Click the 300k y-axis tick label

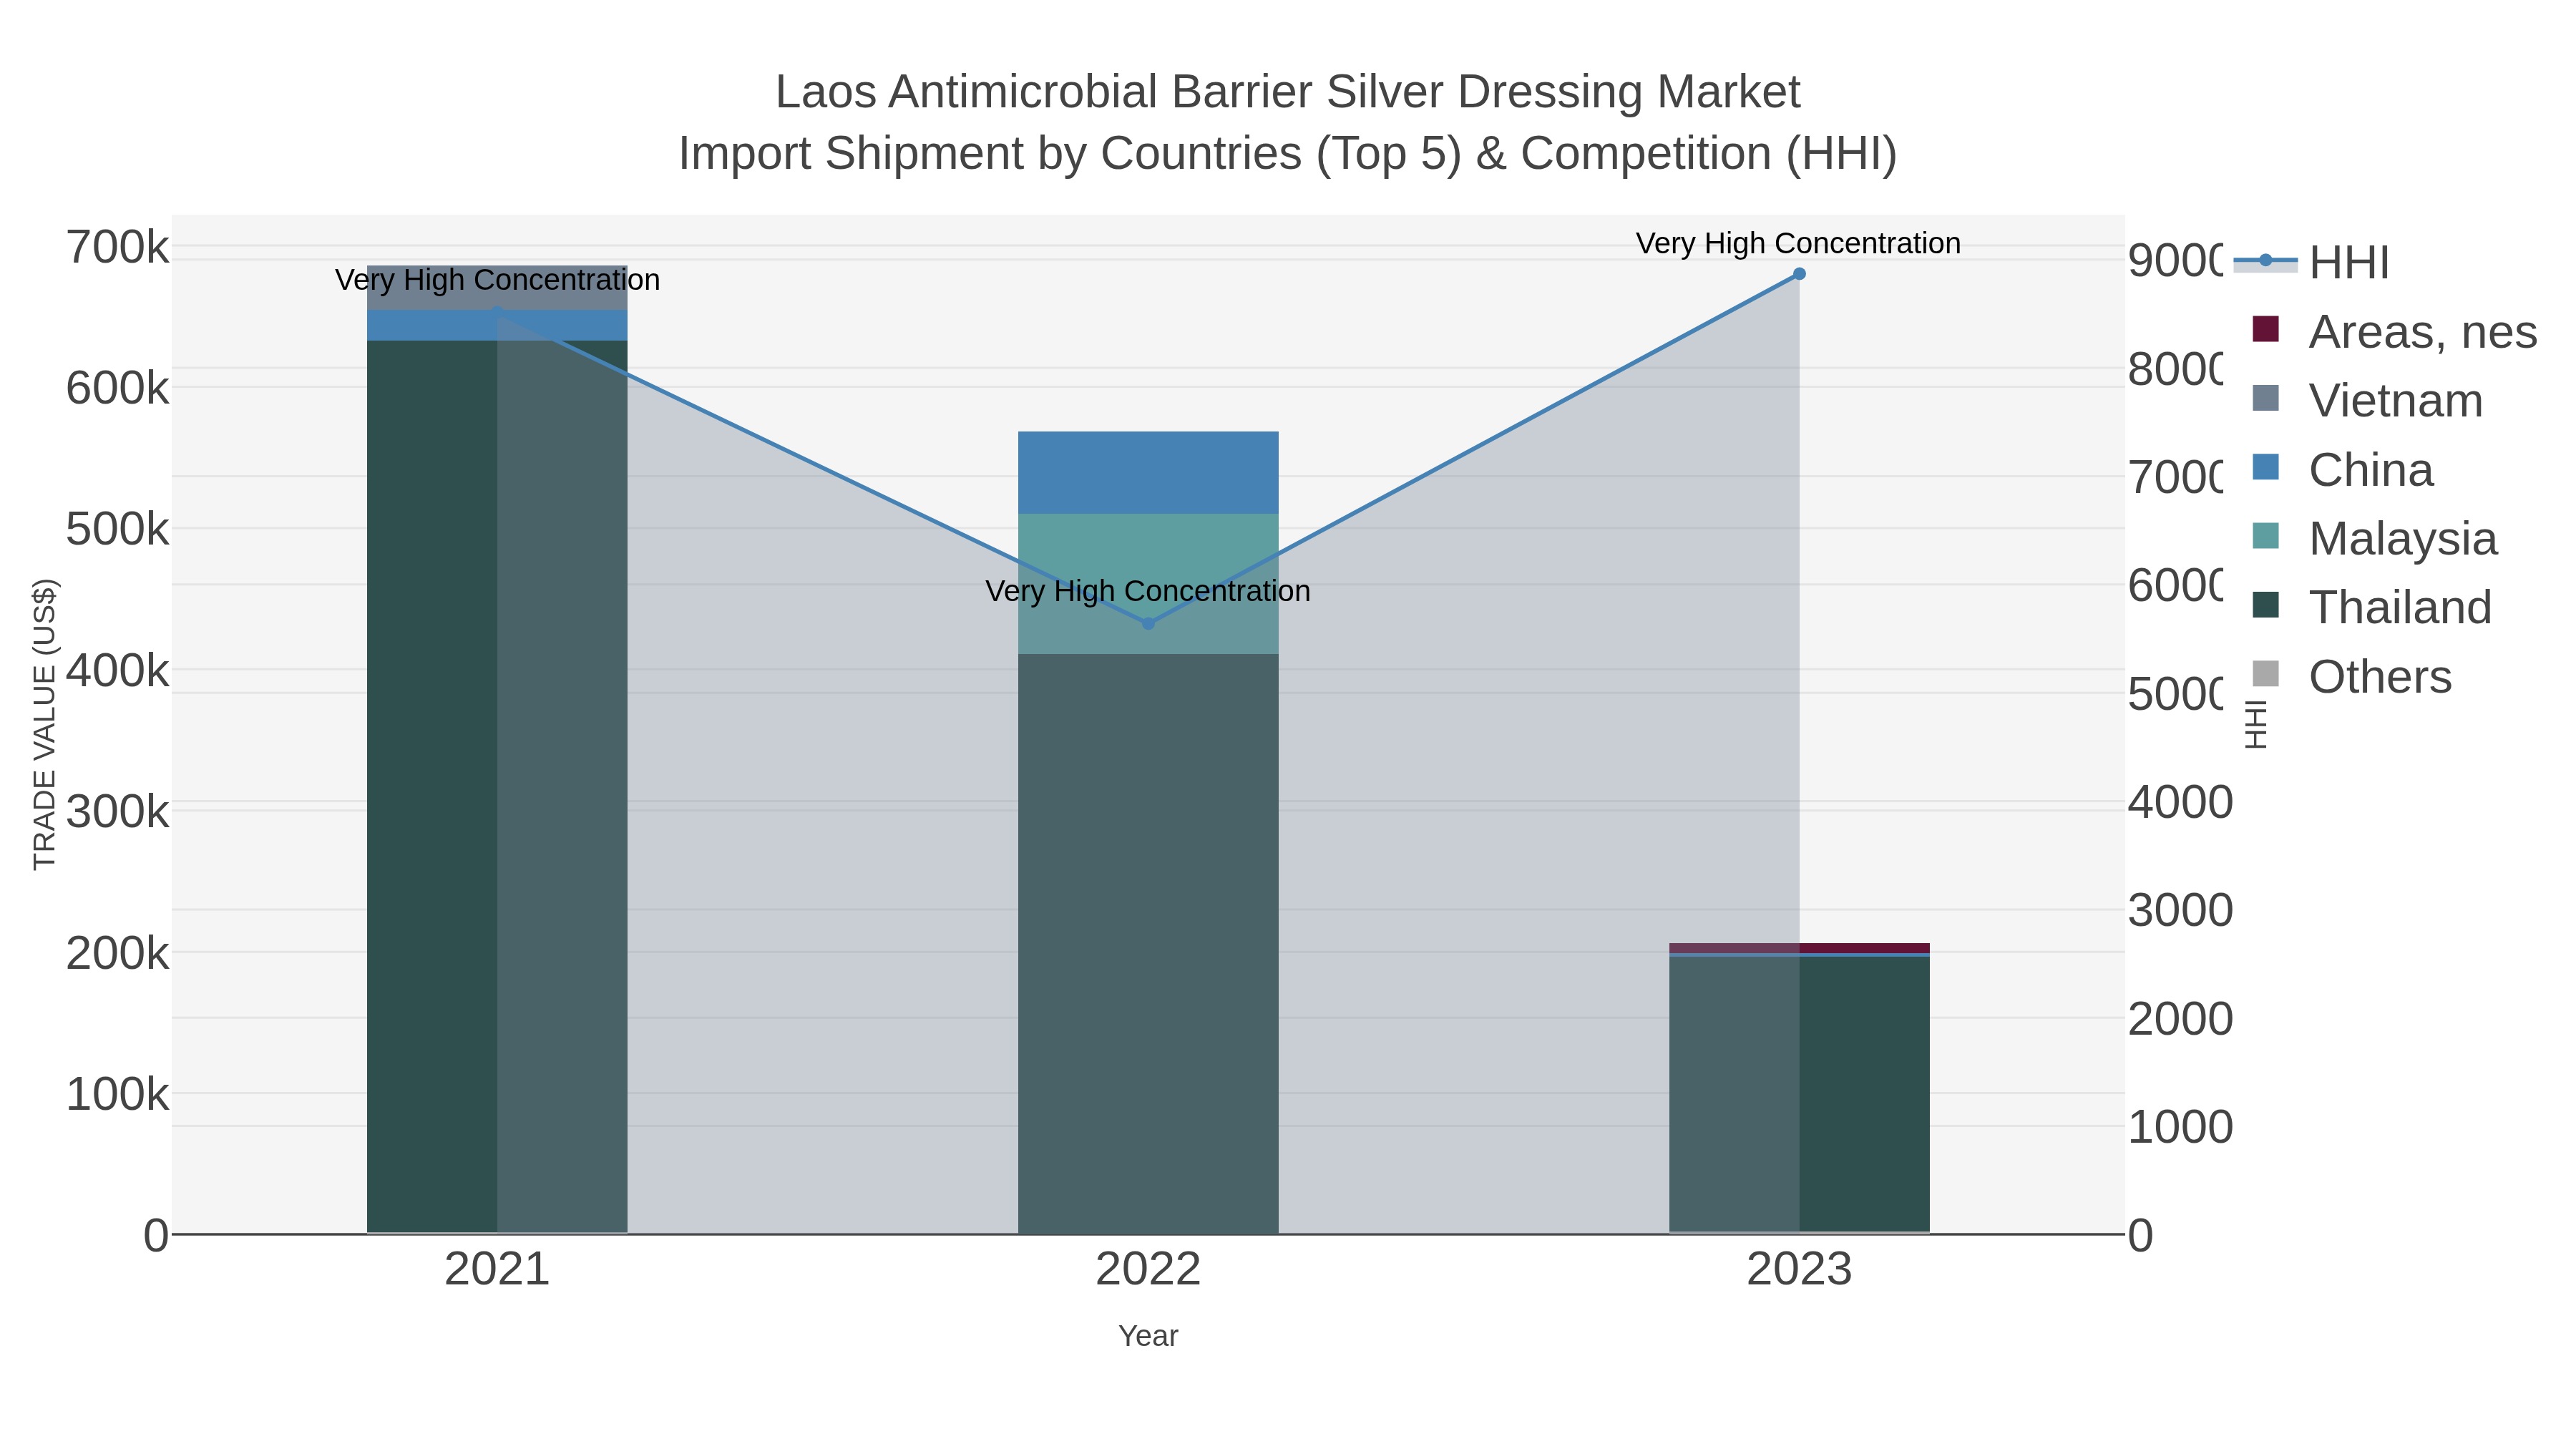(118, 811)
